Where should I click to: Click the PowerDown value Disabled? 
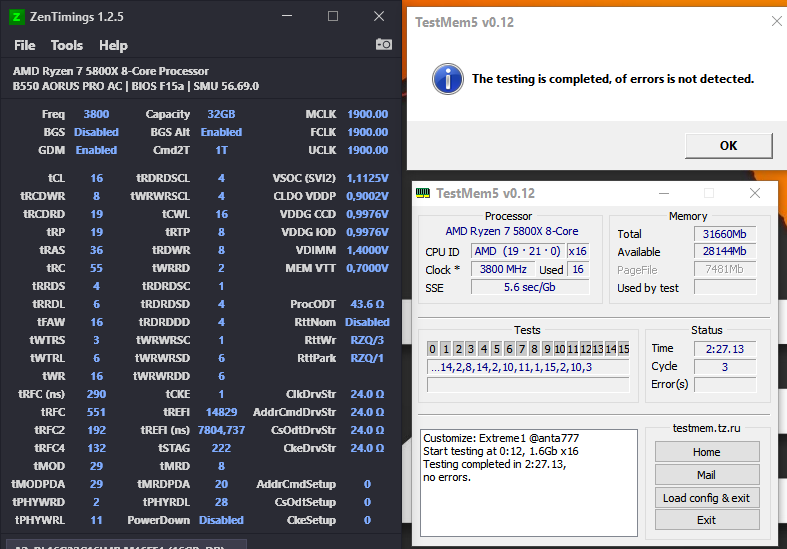point(221,520)
